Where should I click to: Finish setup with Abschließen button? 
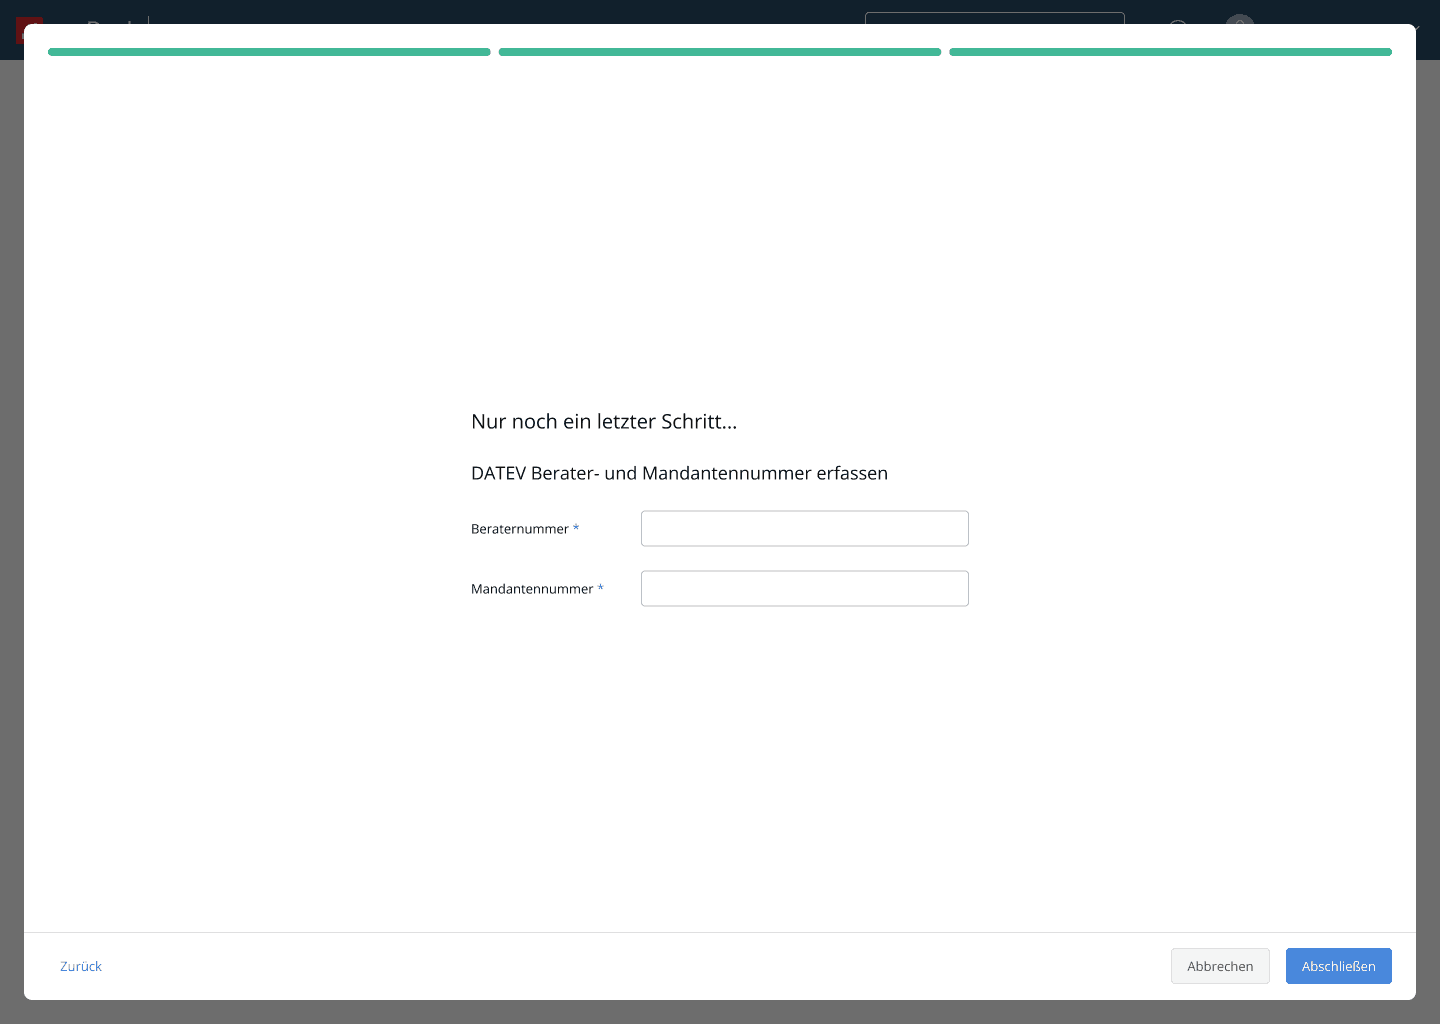[x=1338, y=966]
